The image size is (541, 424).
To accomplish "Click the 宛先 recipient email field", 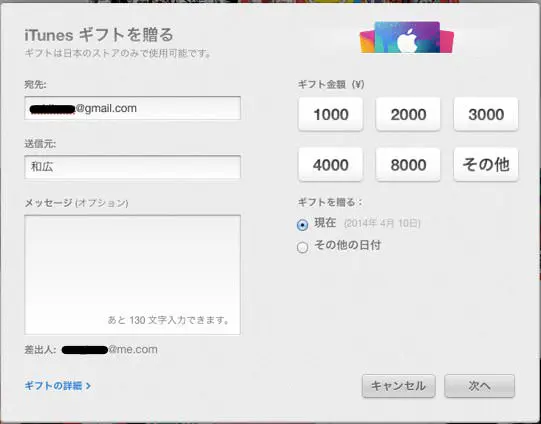I will [x=132, y=108].
